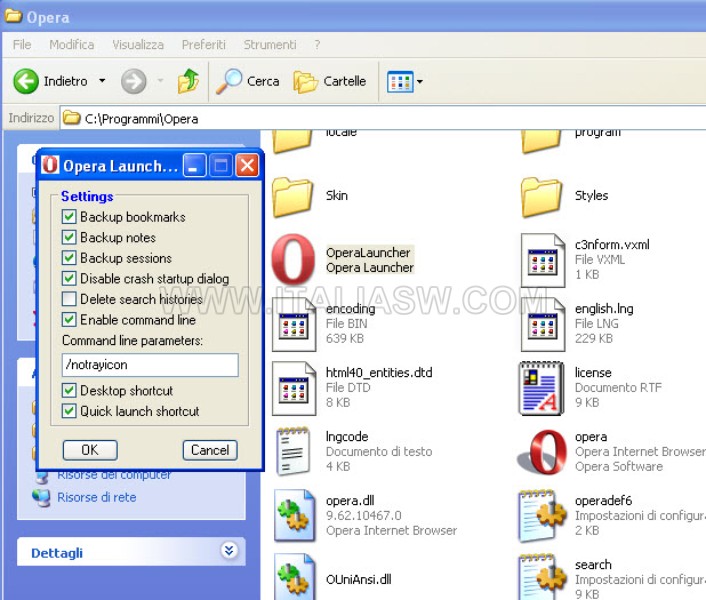Click the address bar C:\Programmi\Opera

pos(383,118)
